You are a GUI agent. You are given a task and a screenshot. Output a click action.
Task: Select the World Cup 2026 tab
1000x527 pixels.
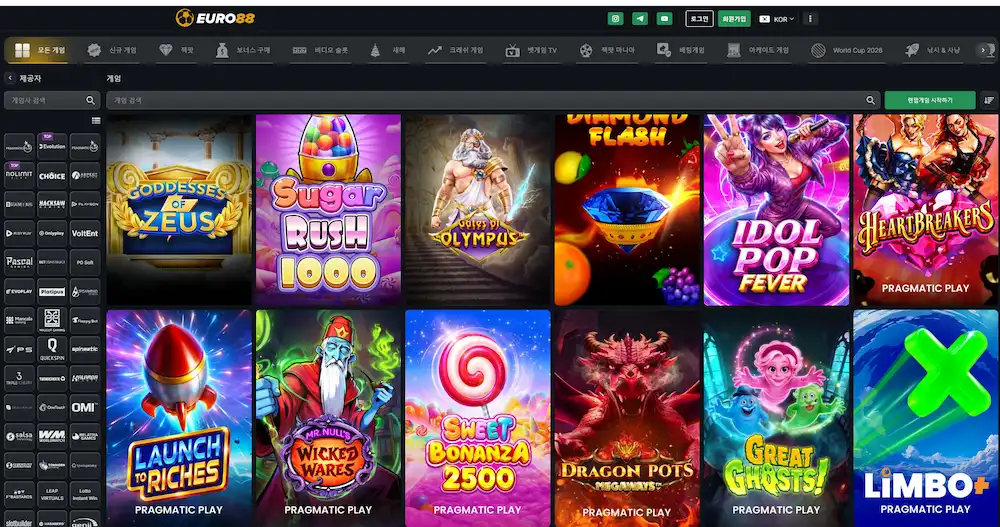point(847,50)
